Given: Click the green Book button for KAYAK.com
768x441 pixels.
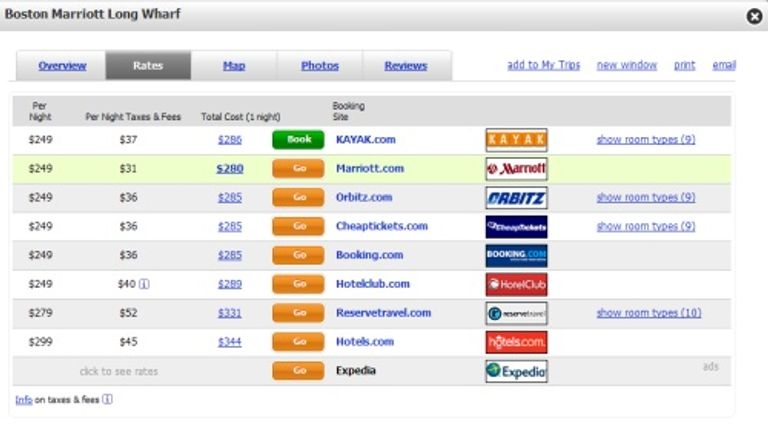Looking at the screenshot, I should [298, 139].
